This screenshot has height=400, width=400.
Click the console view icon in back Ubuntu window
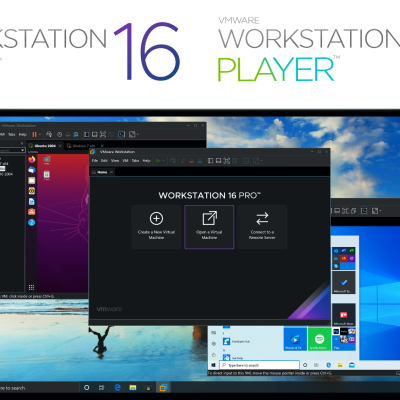[x=122, y=134]
